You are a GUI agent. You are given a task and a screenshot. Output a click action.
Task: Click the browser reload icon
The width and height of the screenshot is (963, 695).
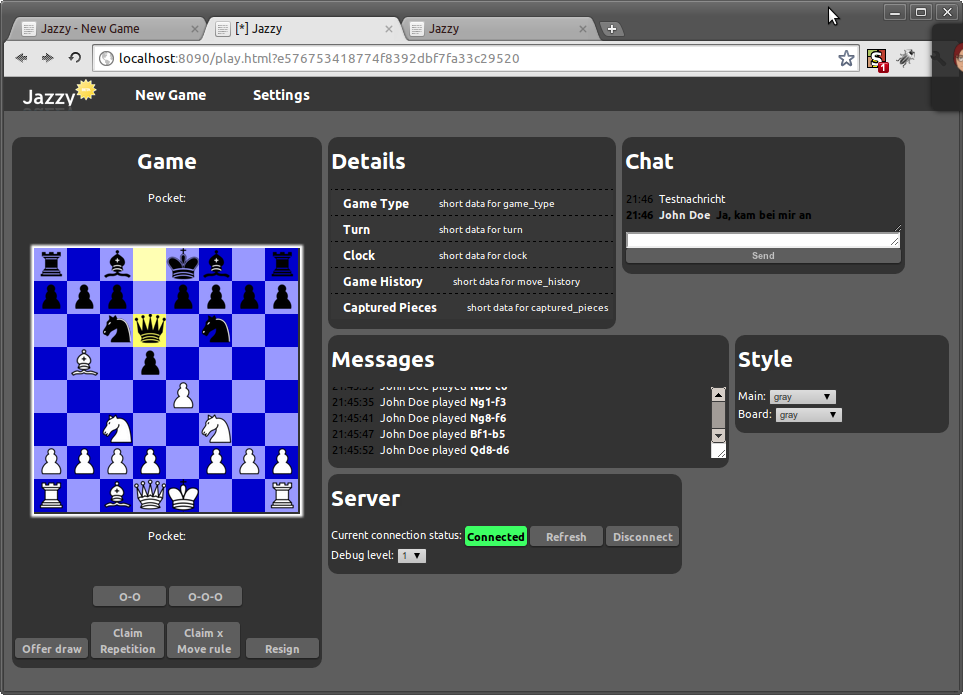point(75,59)
